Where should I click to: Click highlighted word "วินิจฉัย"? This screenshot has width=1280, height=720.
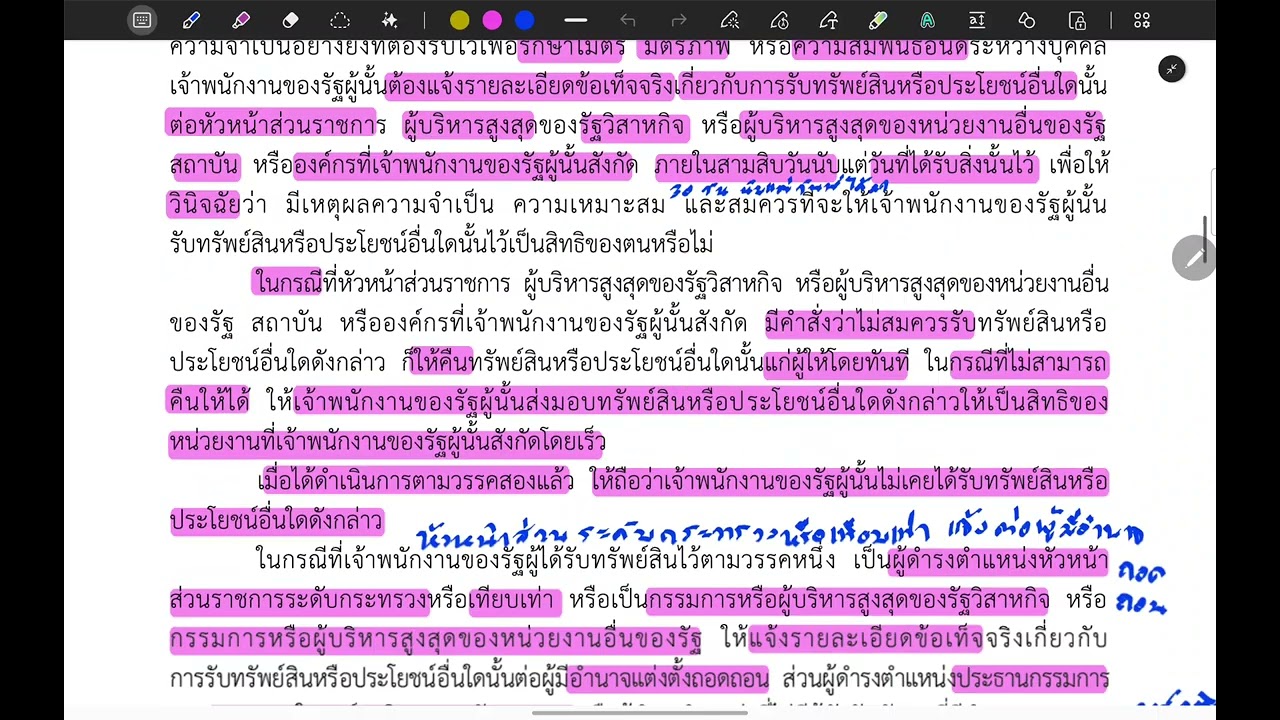(x=204, y=204)
